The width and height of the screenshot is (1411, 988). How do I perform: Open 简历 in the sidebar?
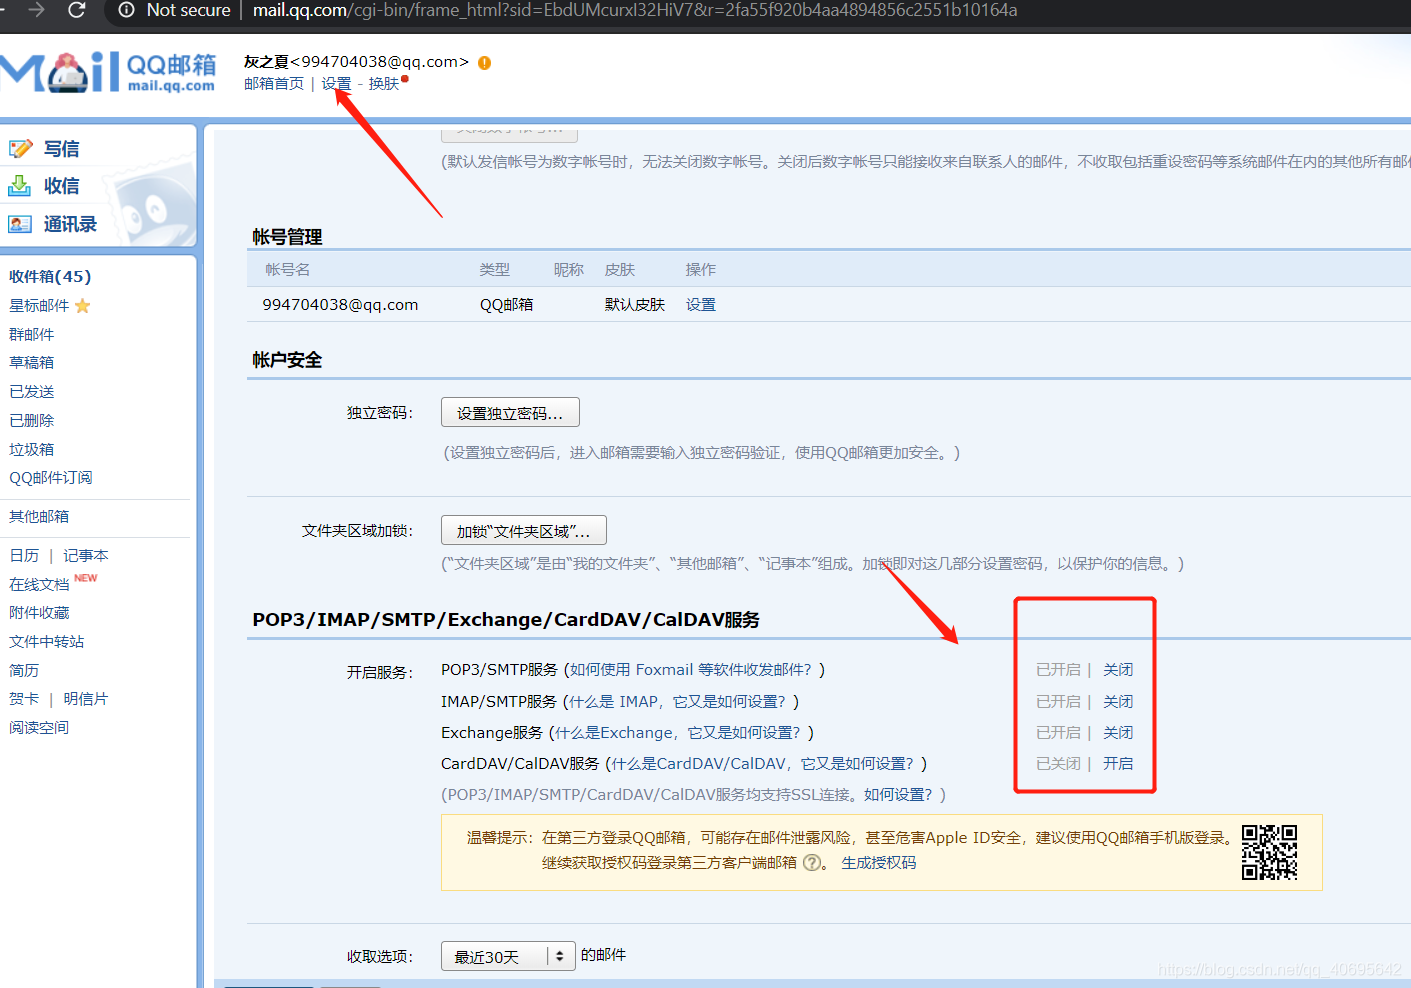[x=24, y=671]
